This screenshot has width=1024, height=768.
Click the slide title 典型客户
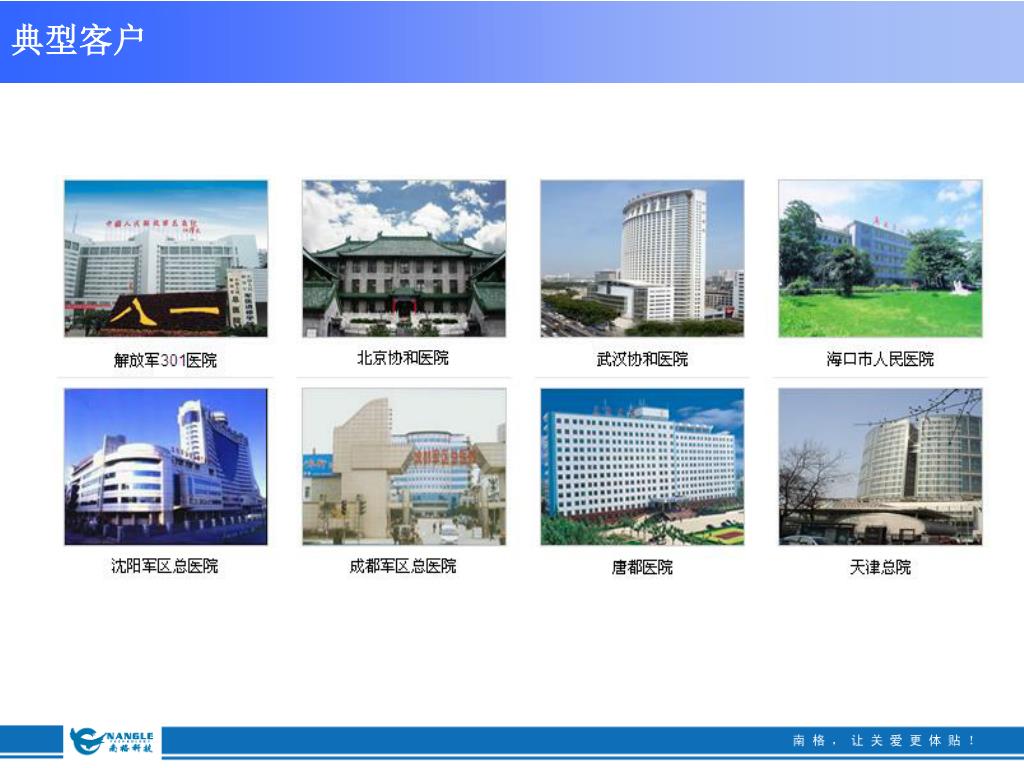pyautogui.click(x=78, y=40)
